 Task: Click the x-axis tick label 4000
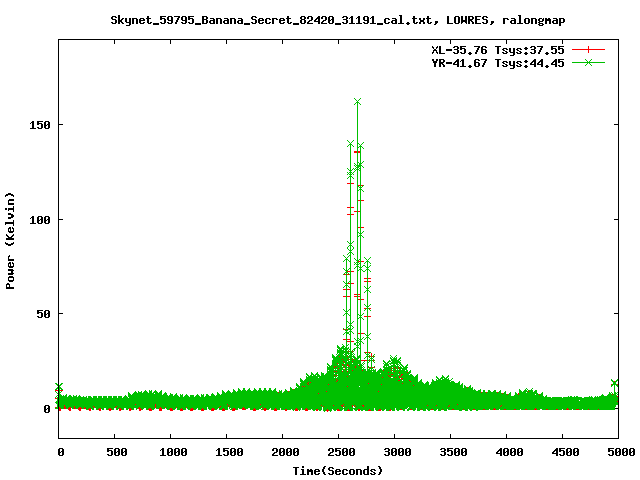[509, 452]
